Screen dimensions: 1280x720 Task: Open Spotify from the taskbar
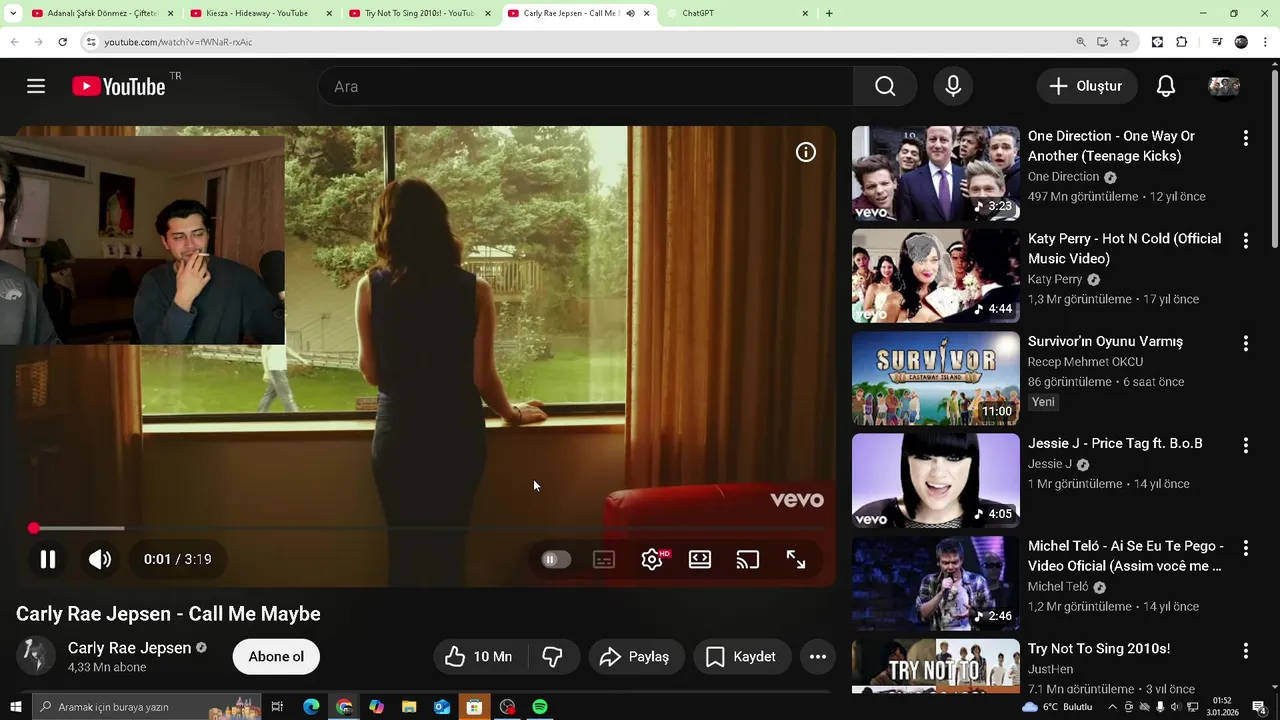point(540,707)
